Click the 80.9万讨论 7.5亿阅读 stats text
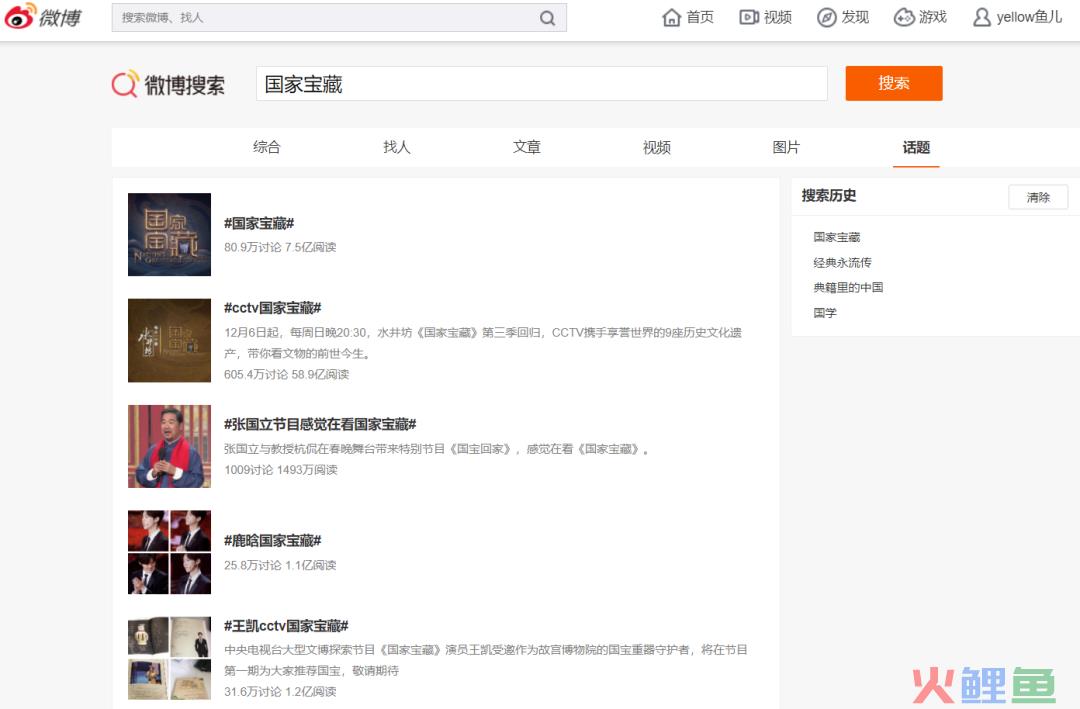The height and width of the screenshot is (709, 1080). pyautogui.click(x=280, y=247)
